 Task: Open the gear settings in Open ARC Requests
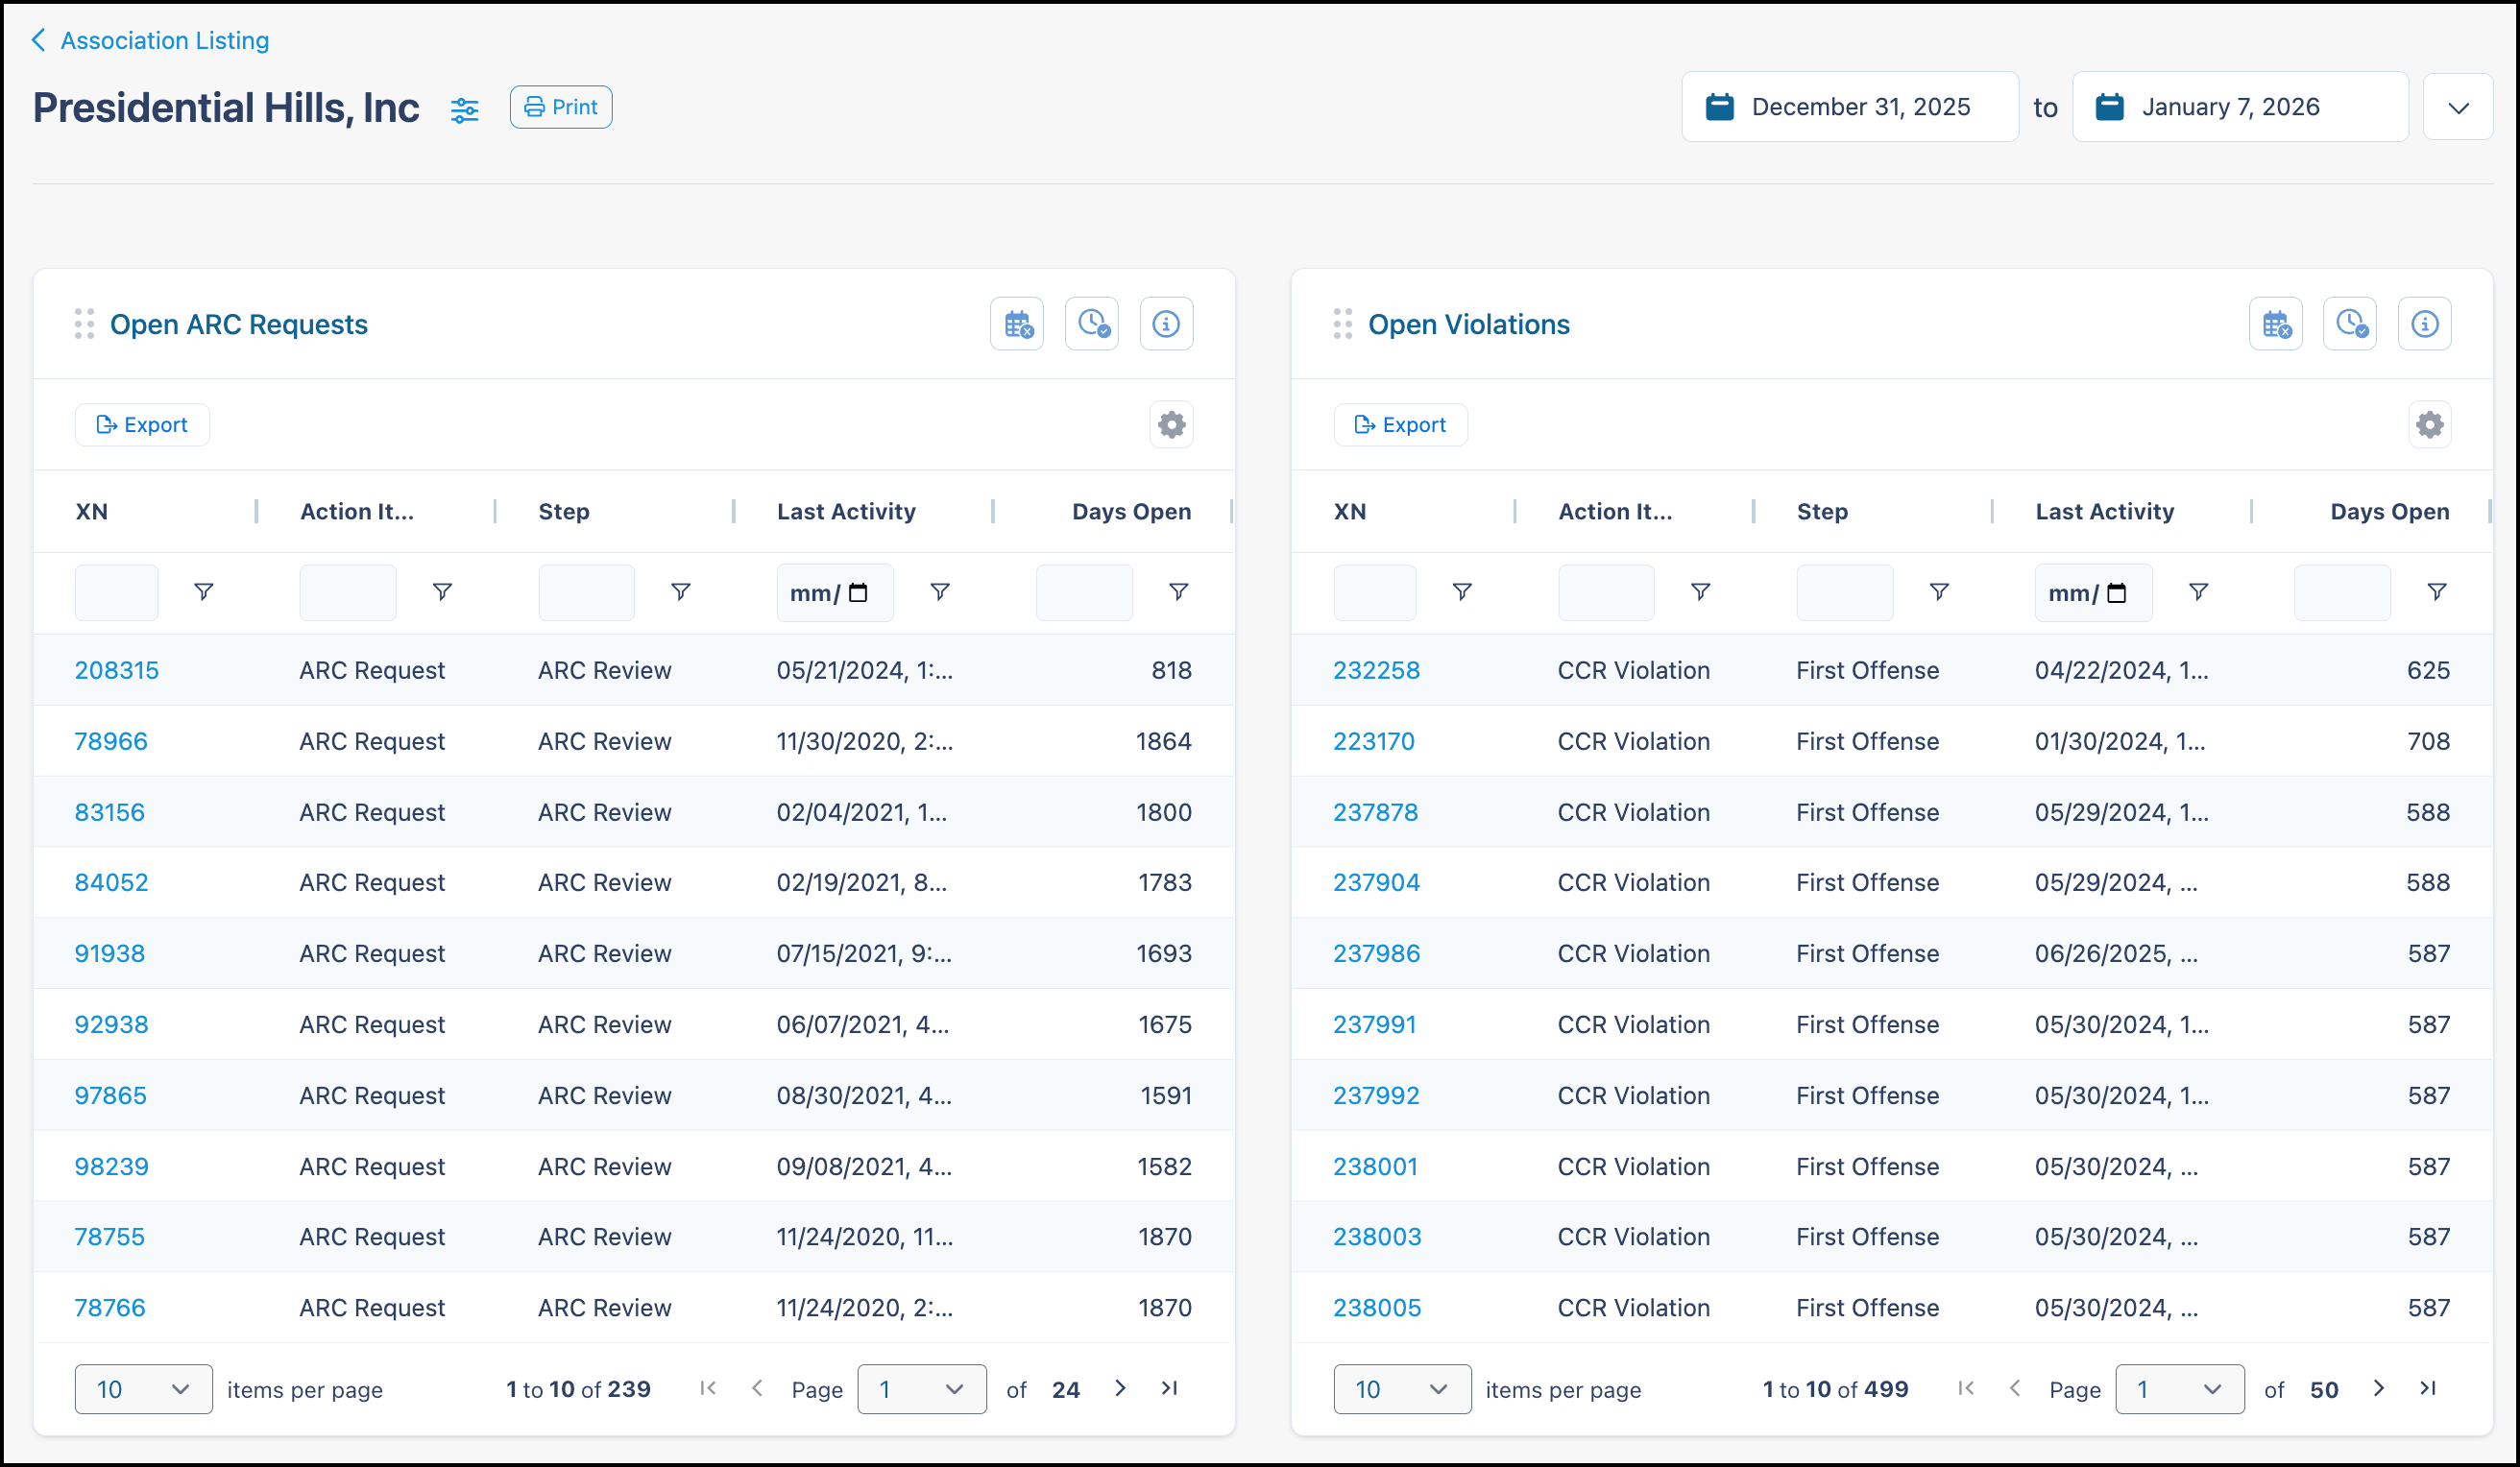1171,425
